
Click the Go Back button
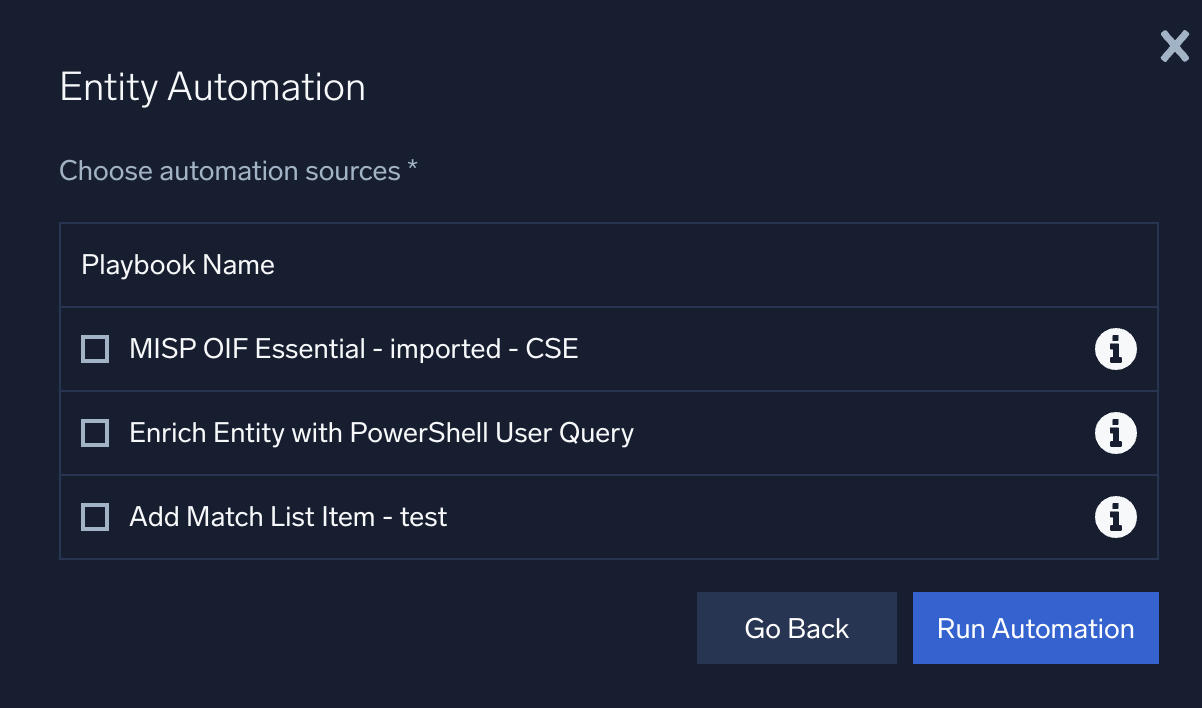tap(796, 628)
